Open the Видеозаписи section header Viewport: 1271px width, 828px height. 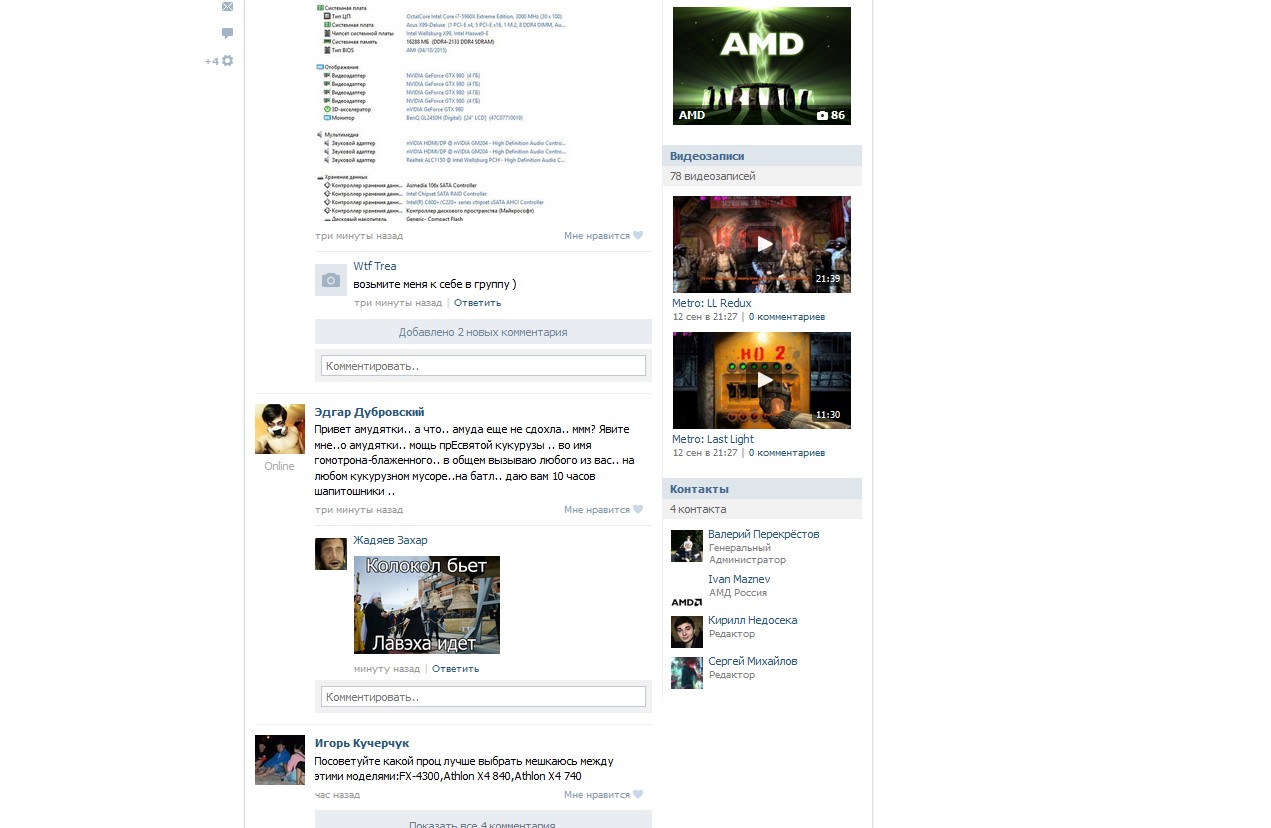707,156
